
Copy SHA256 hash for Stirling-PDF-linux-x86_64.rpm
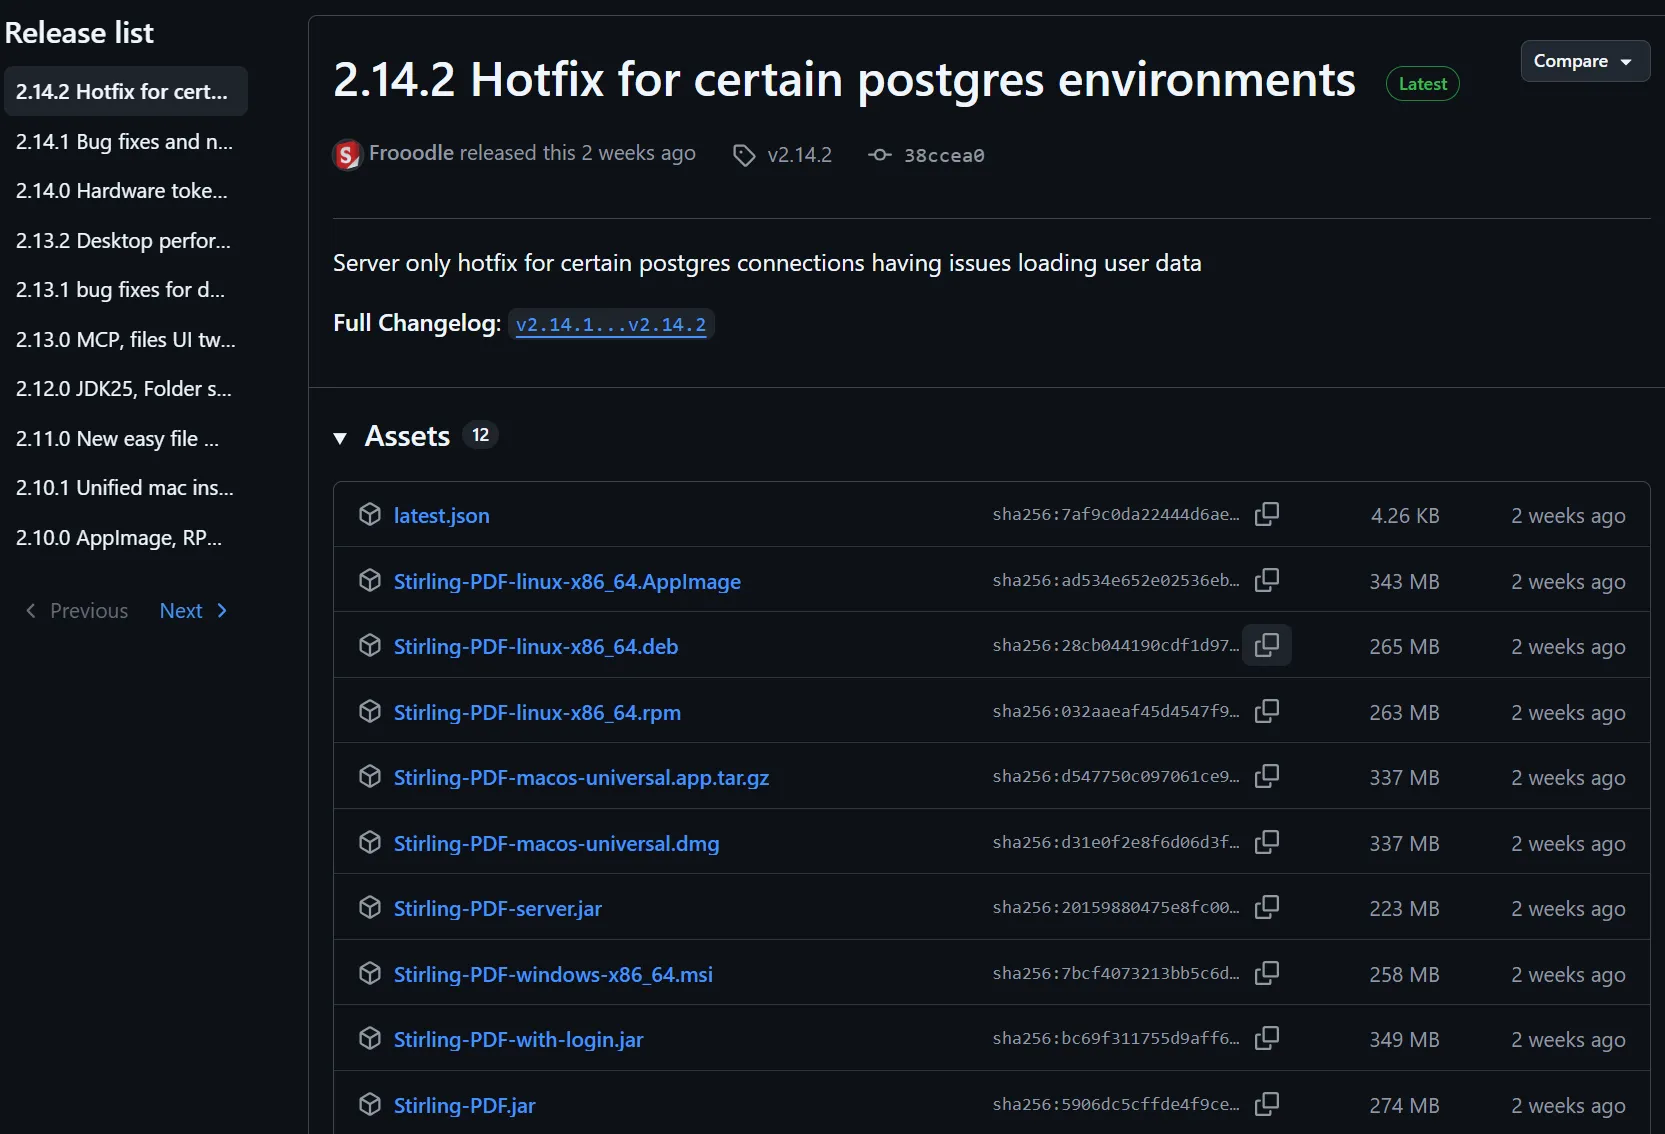click(1267, 711)
